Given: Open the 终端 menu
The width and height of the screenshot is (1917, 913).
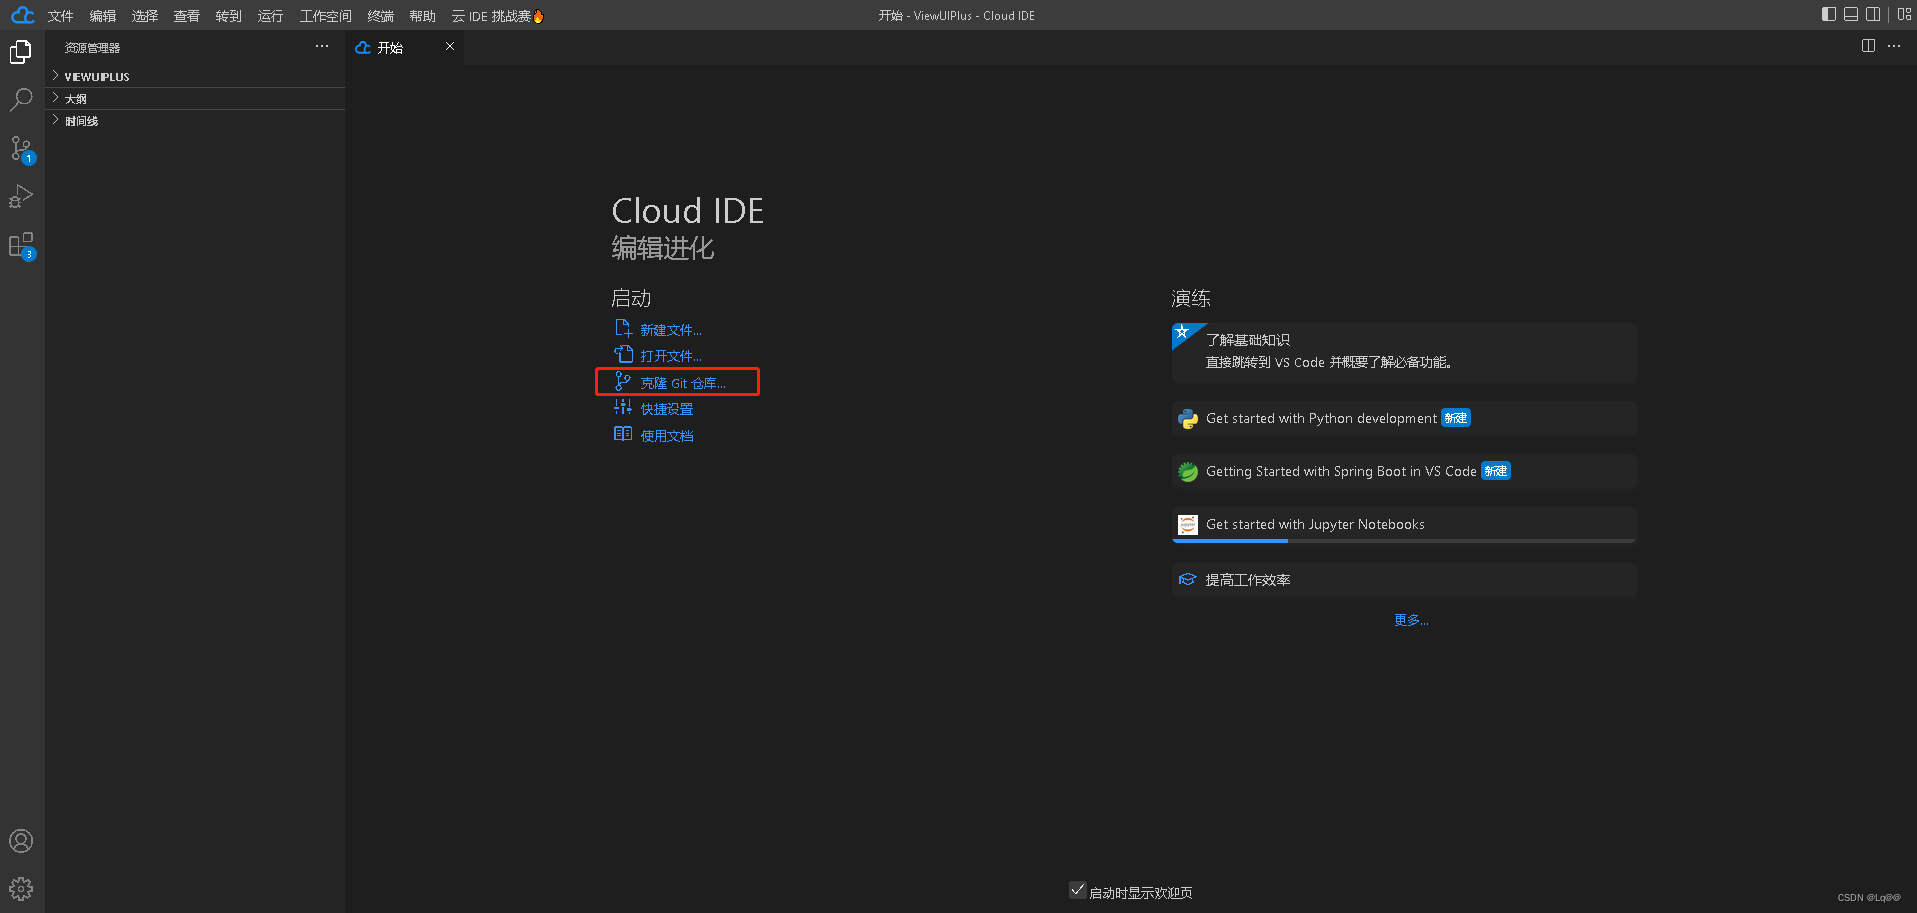Looking at the screenshot, I should coord(381,16).
